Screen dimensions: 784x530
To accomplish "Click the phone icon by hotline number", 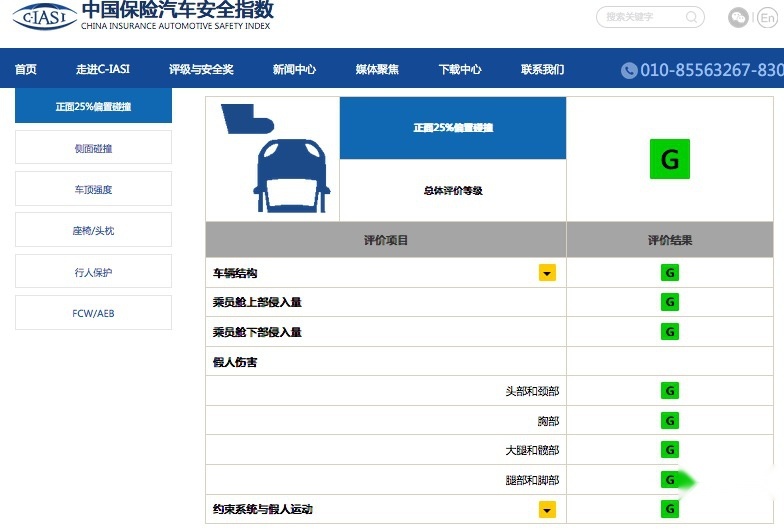I will pos(629,70).
